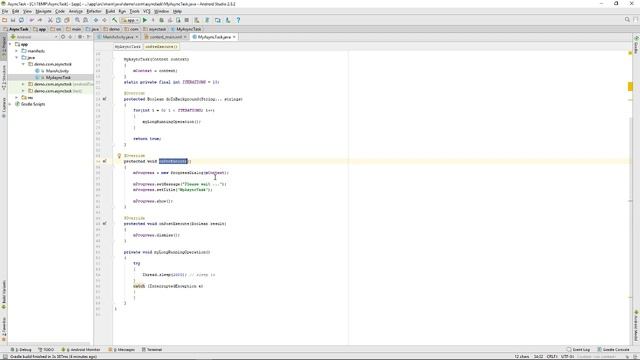Click the Replace toolbar icon
The height and width of the screenshot is (360, 640).
pyautogui.click(x=85, y=20)
